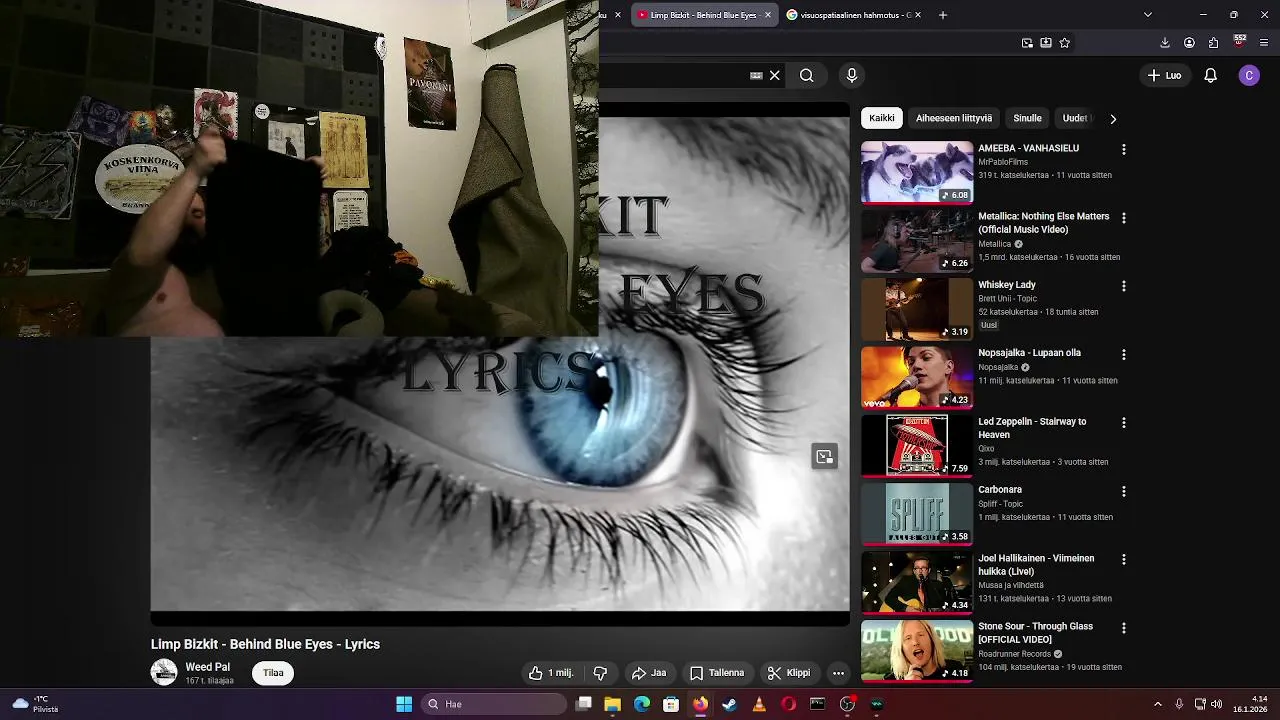Open AMEEBA - VANHASIELU husky thumbnail
The height and width of the screenshot is (720, 1280).
(917, 172)
